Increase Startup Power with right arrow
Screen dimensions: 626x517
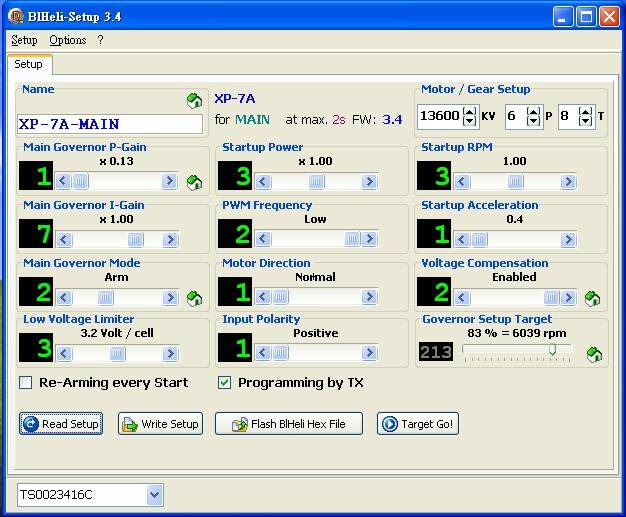point(369,182)
